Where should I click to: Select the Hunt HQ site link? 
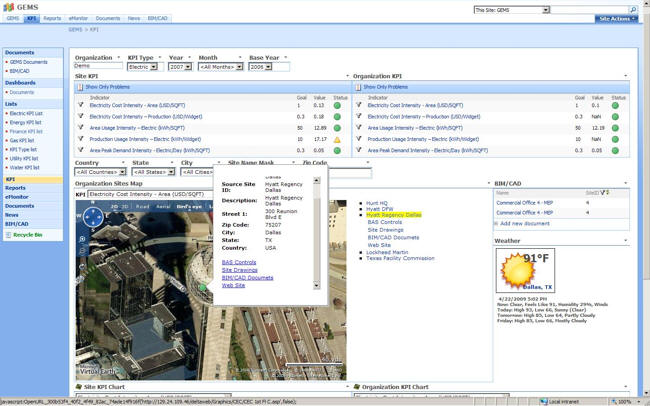pos(377,203)
